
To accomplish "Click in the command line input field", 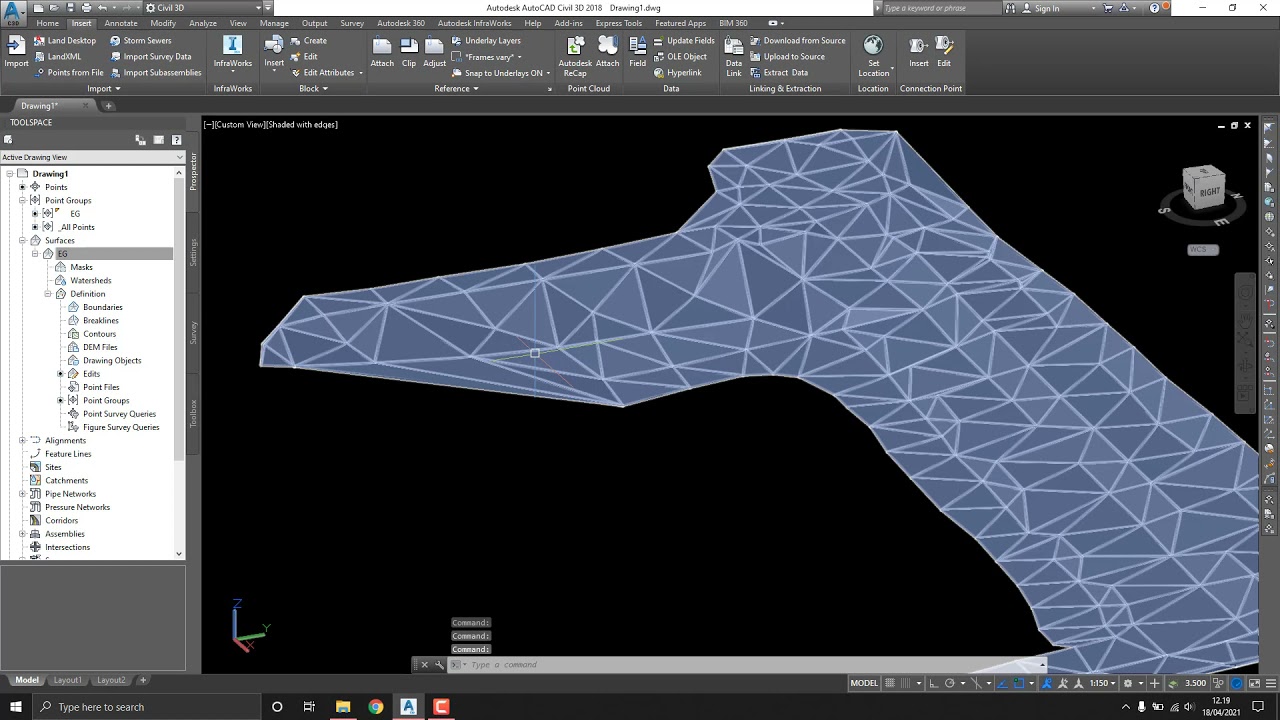I will (750, 664).
